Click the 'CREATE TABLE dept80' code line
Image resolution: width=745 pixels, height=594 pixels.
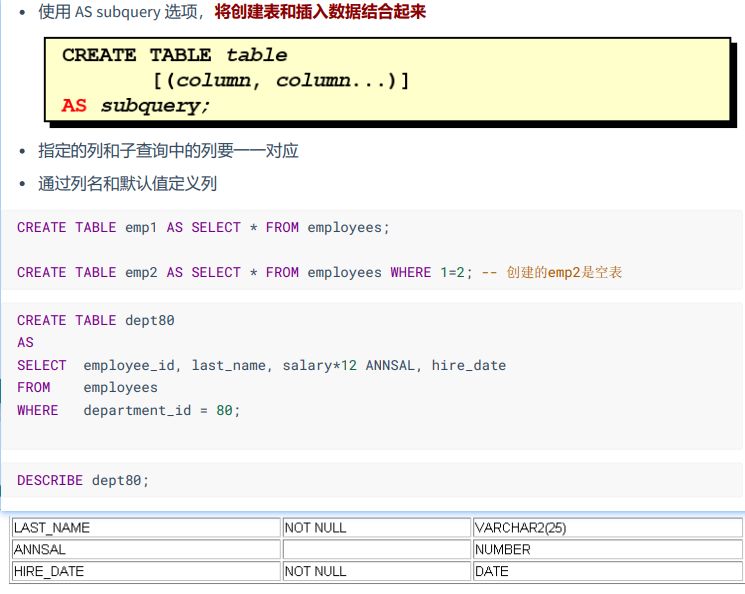point(96,320)
